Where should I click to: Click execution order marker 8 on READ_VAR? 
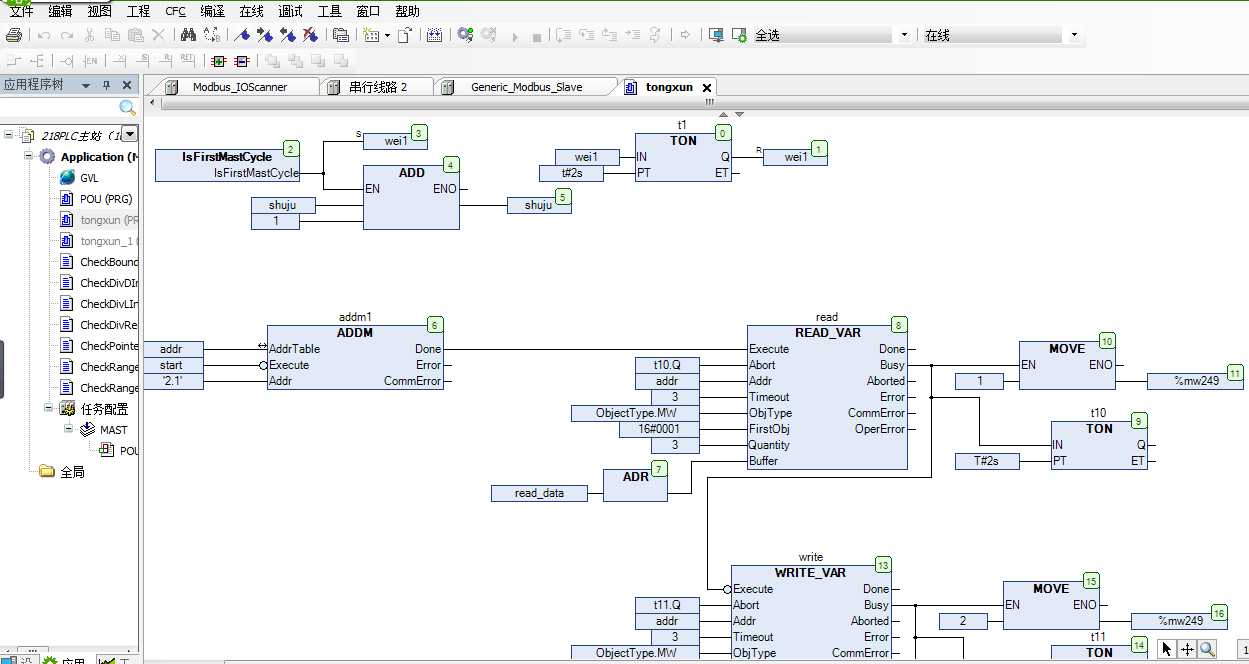tap(900, 325)
